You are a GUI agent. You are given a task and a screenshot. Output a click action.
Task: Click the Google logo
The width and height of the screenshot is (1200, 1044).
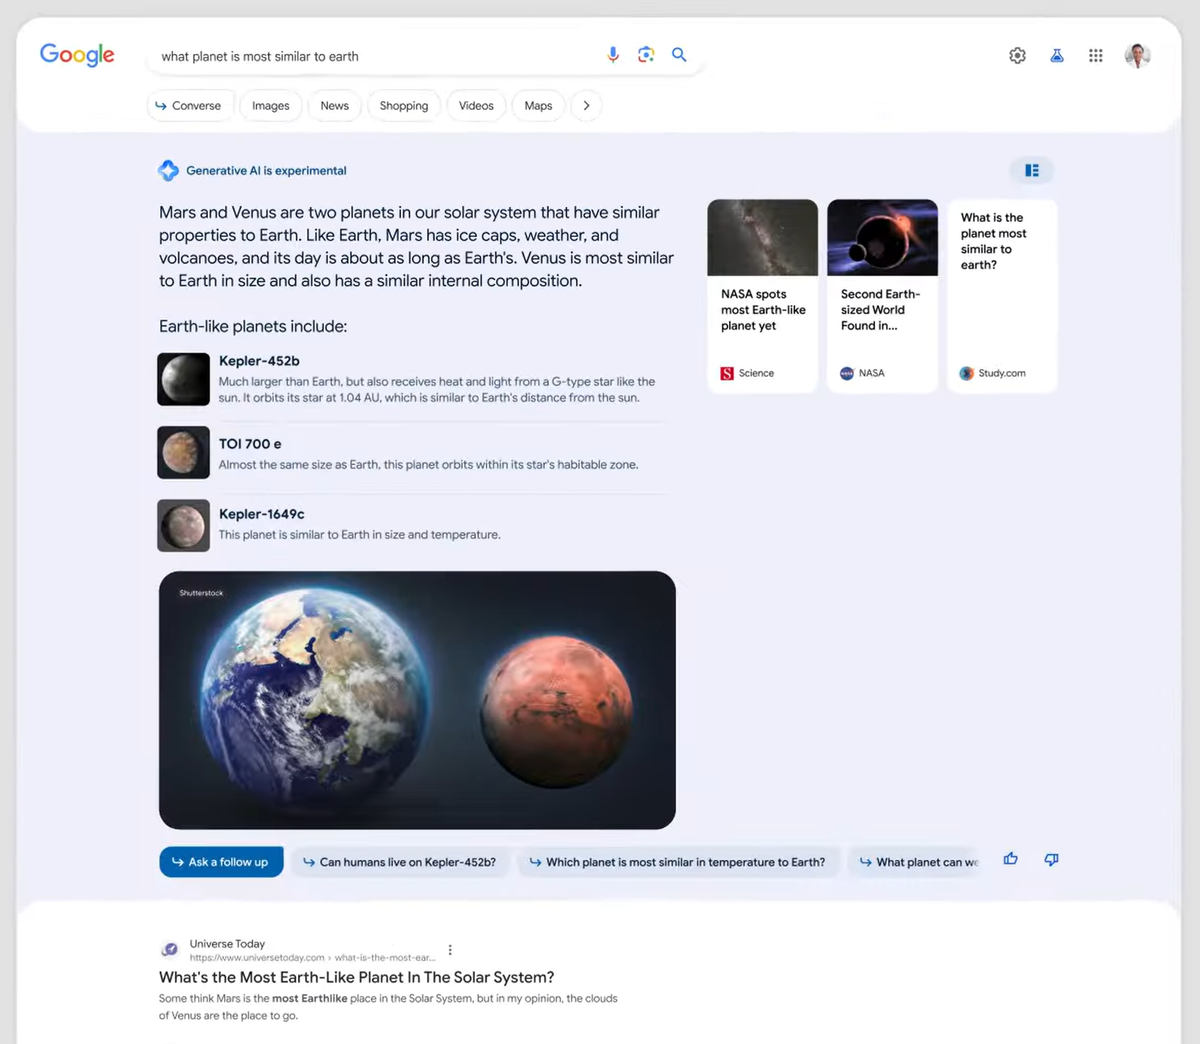77,55
